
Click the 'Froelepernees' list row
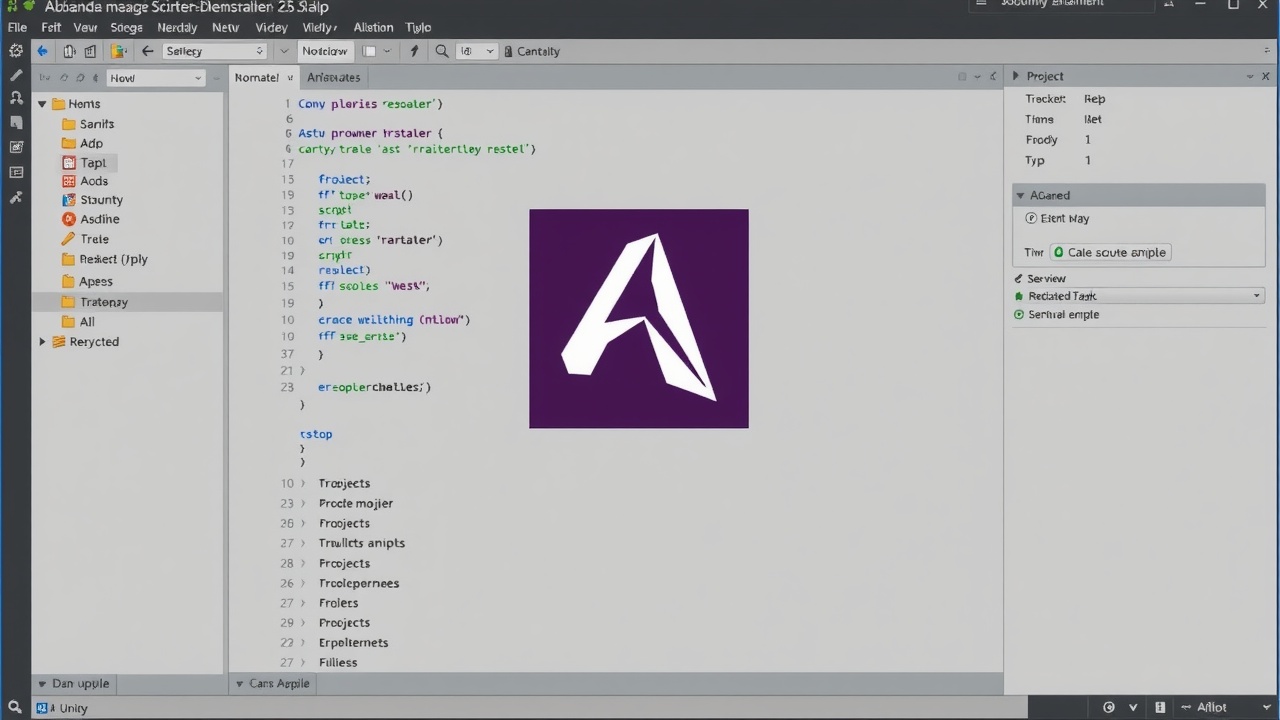(359, 583)
